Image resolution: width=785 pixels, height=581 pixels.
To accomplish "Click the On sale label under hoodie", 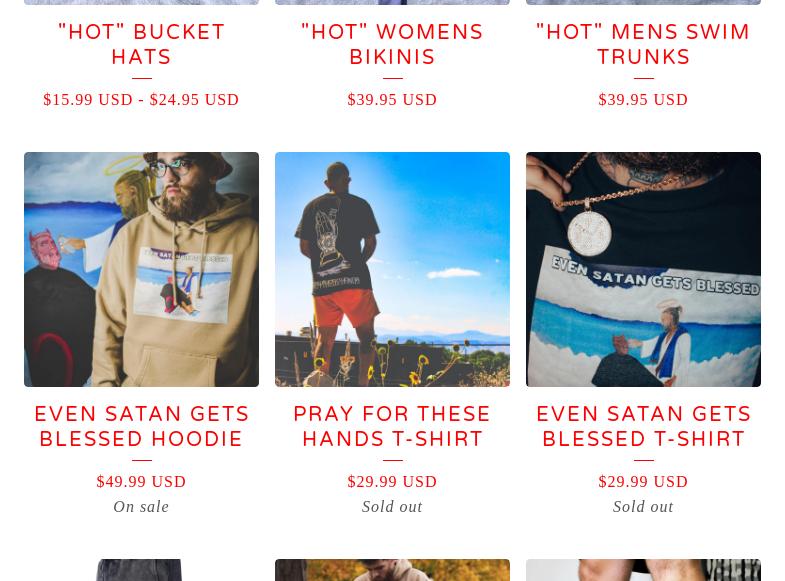I will [x=141, y=506].
